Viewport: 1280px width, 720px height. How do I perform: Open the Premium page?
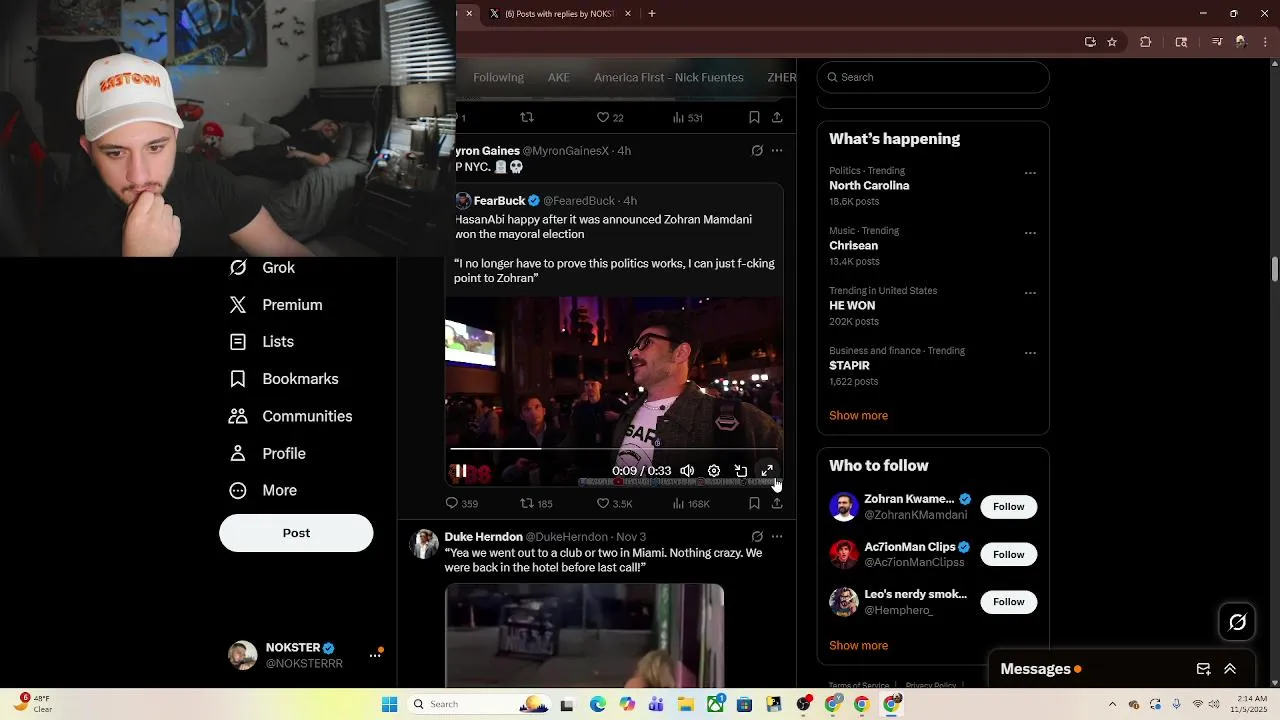[x=276, y=305]
